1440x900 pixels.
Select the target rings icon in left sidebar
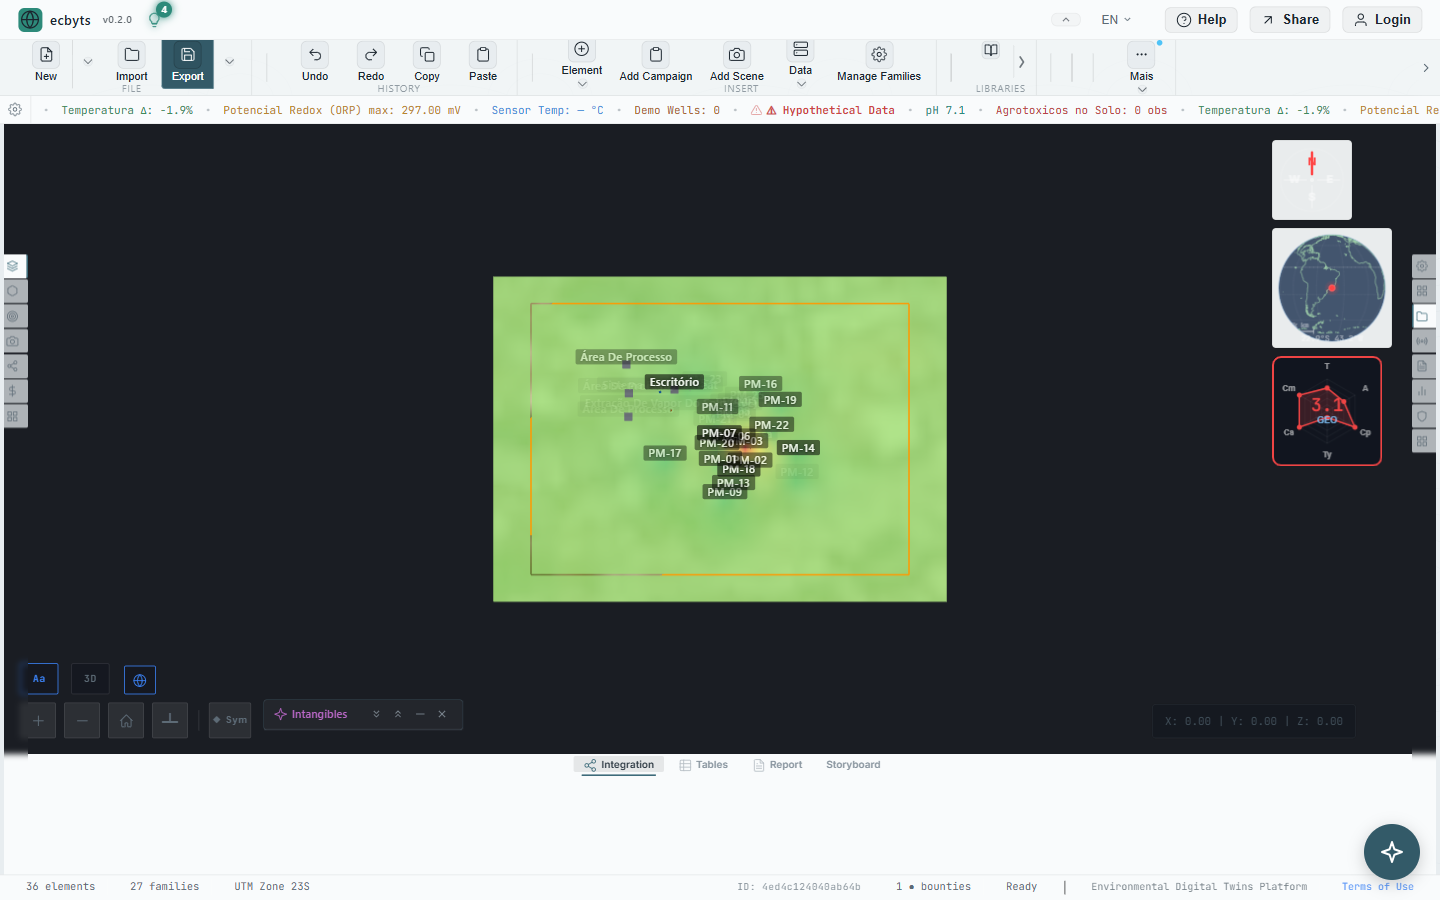pyautogui.click(x=13, y=316)
